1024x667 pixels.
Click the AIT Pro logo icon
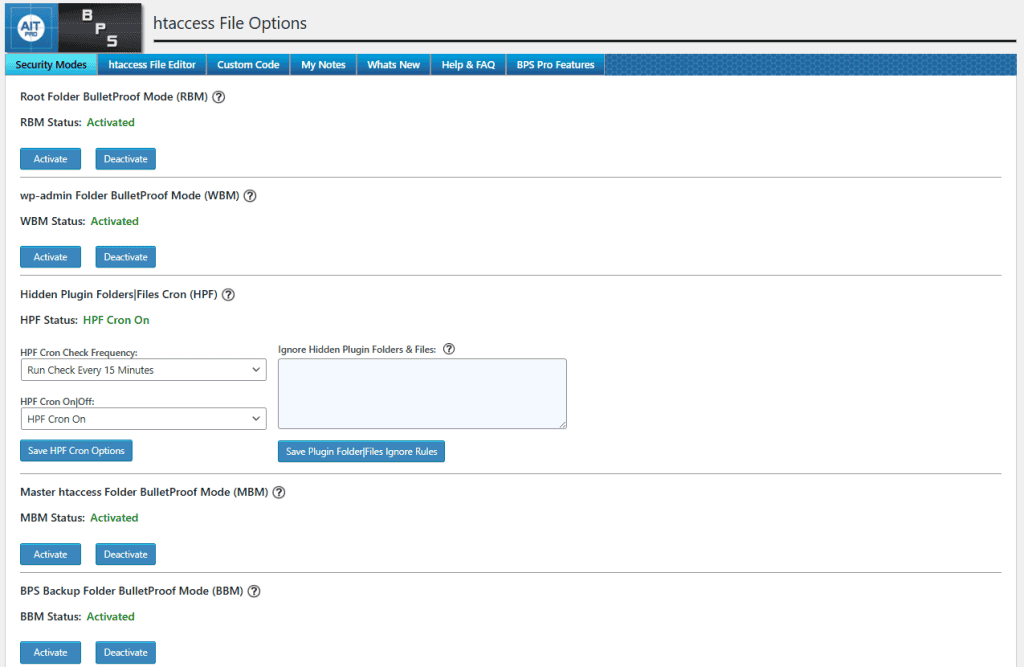click(x=31, y=27)
